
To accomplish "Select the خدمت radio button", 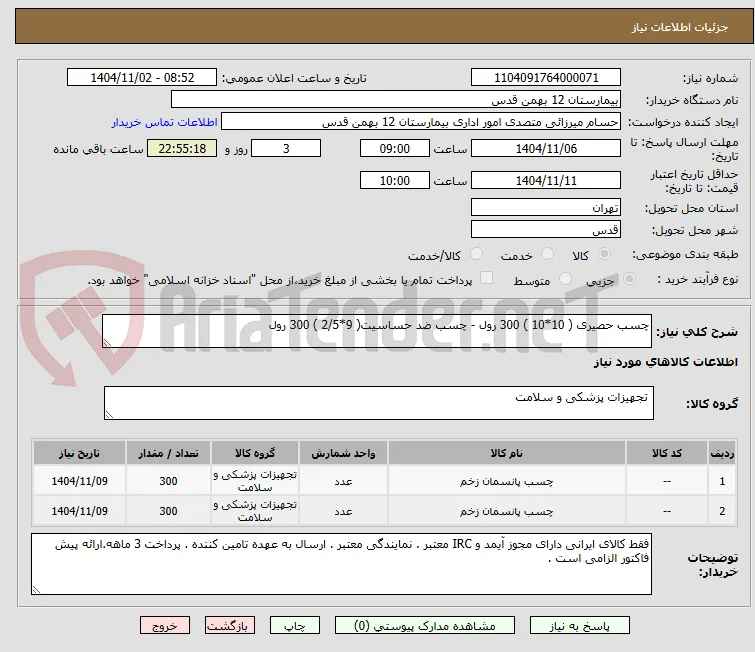I will (x=547, y=254).
